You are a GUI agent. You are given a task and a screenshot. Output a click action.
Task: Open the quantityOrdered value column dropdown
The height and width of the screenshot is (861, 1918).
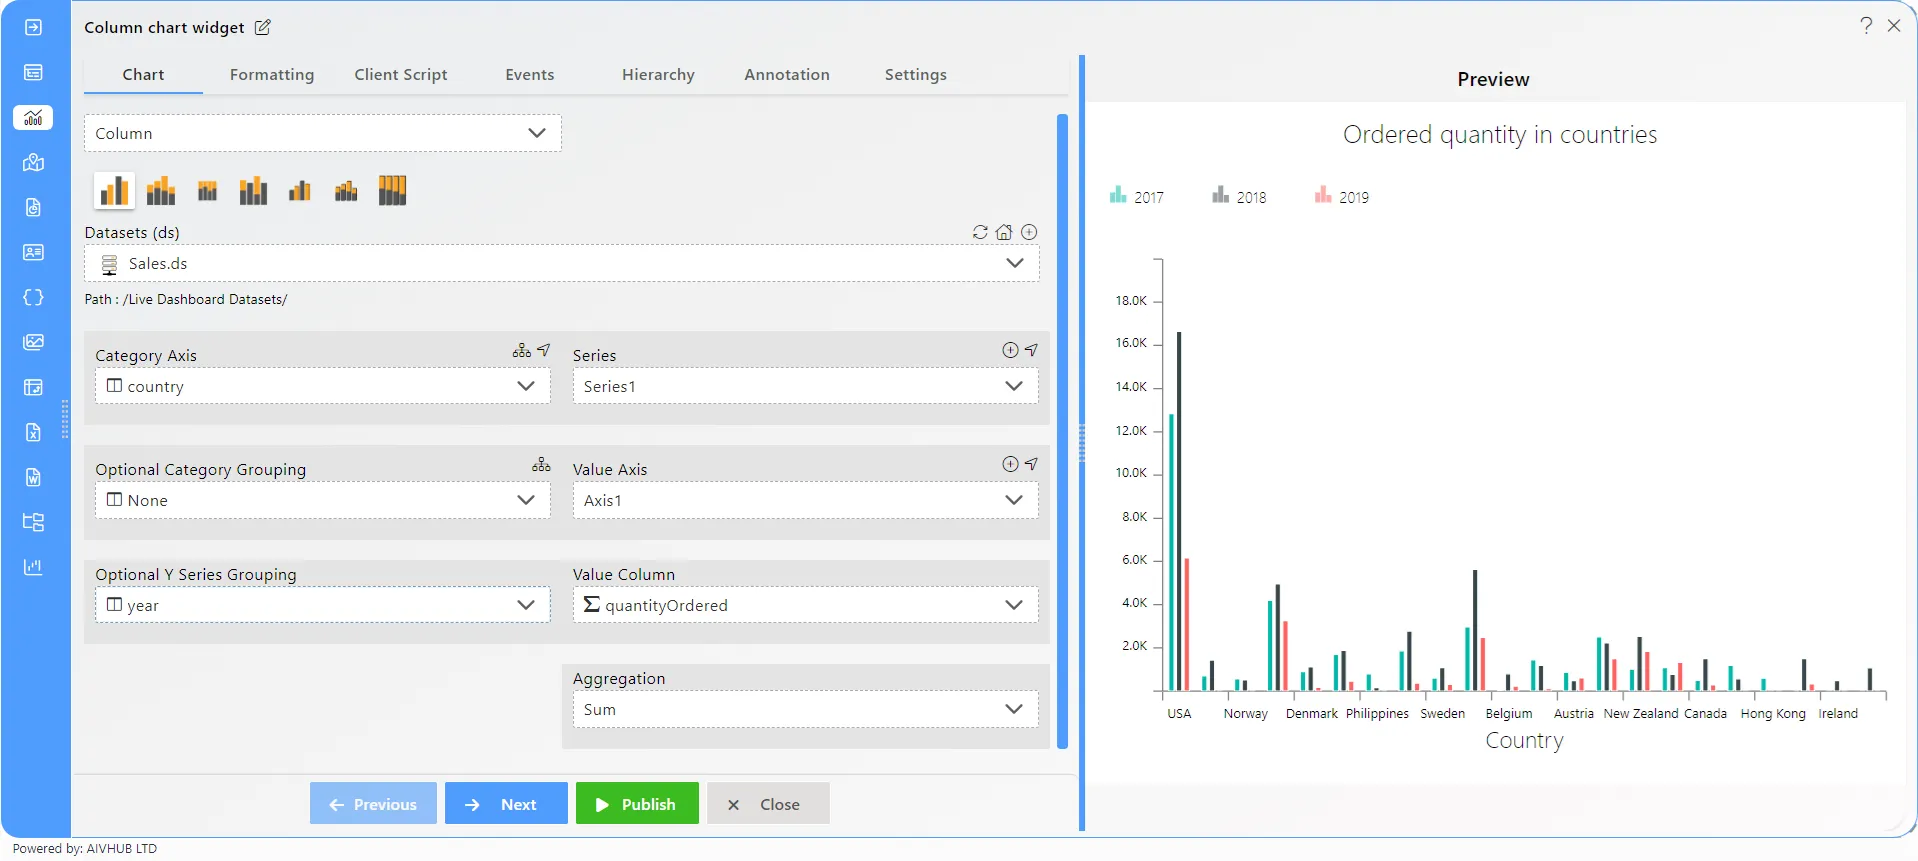(805, 605)
